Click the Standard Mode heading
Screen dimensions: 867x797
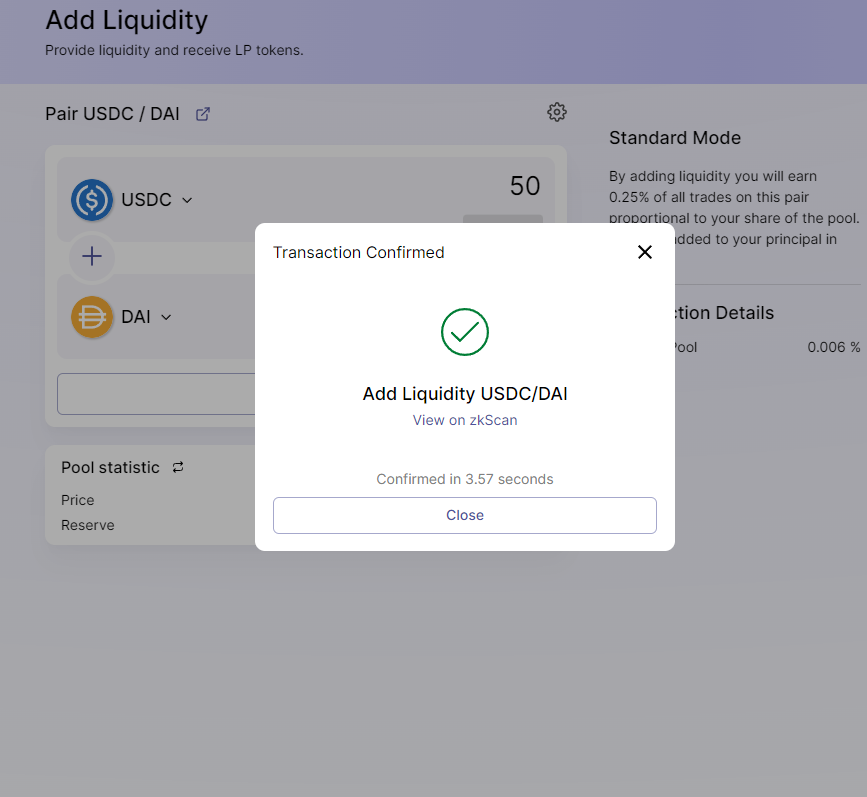point(675,138)
